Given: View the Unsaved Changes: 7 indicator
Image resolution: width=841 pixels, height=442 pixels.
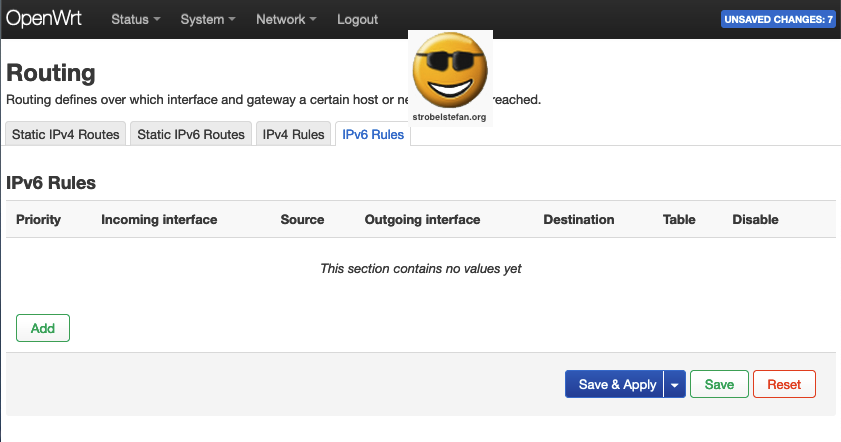Looking at the screenshot, I should [778, 19].
